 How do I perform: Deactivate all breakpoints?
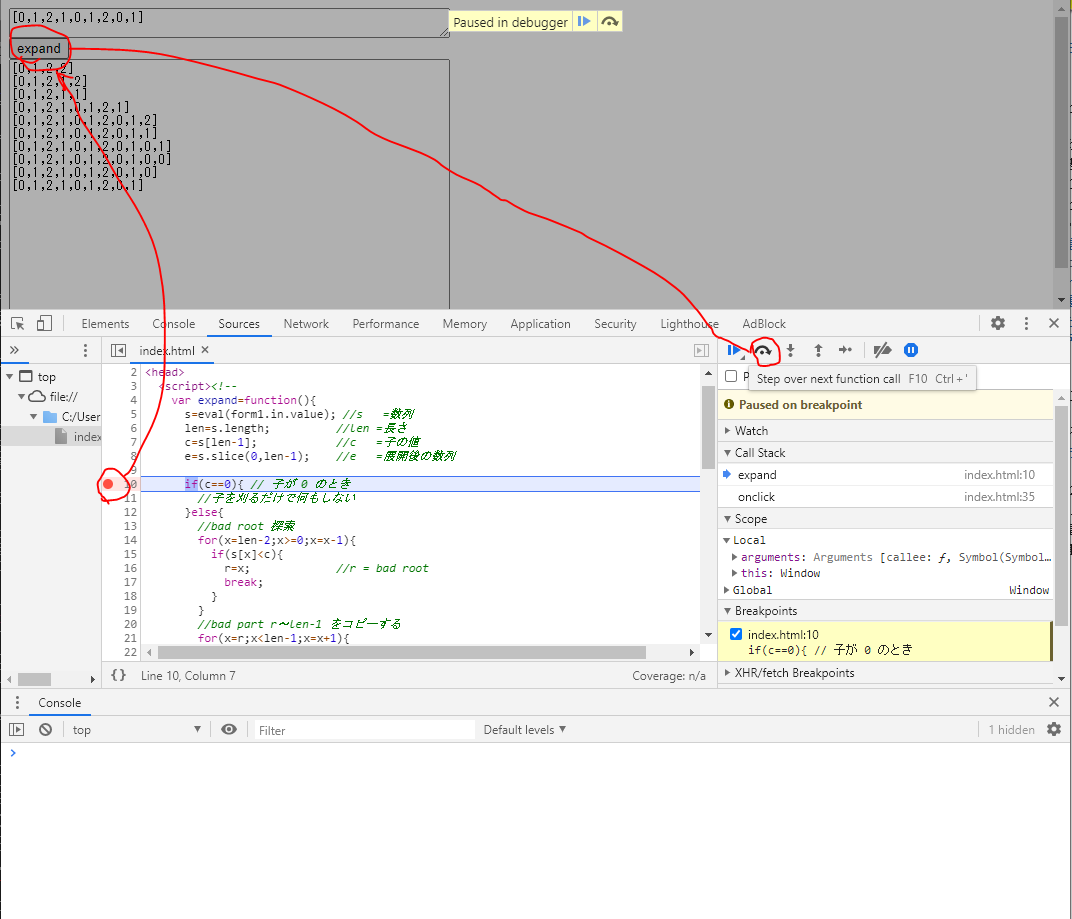[x=882, y=350]
